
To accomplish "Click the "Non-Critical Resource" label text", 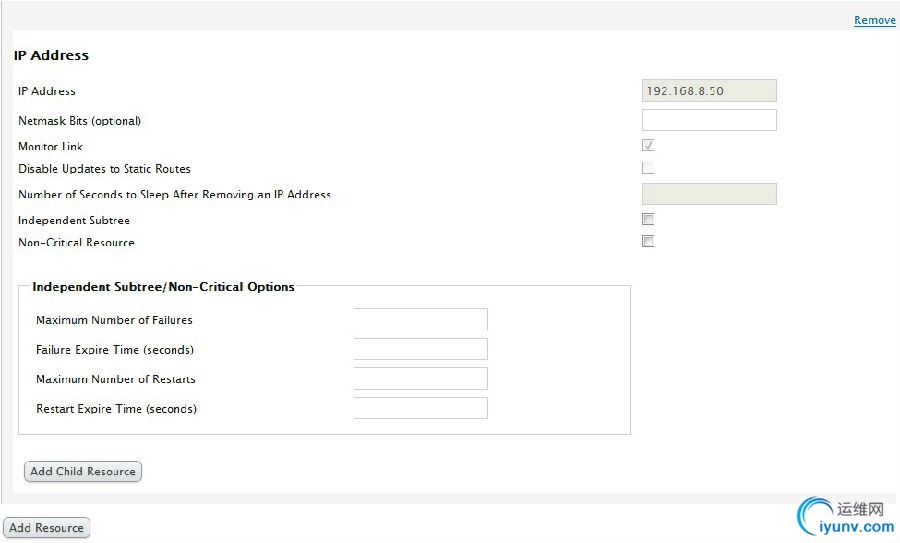I will (x=76, y=242).
